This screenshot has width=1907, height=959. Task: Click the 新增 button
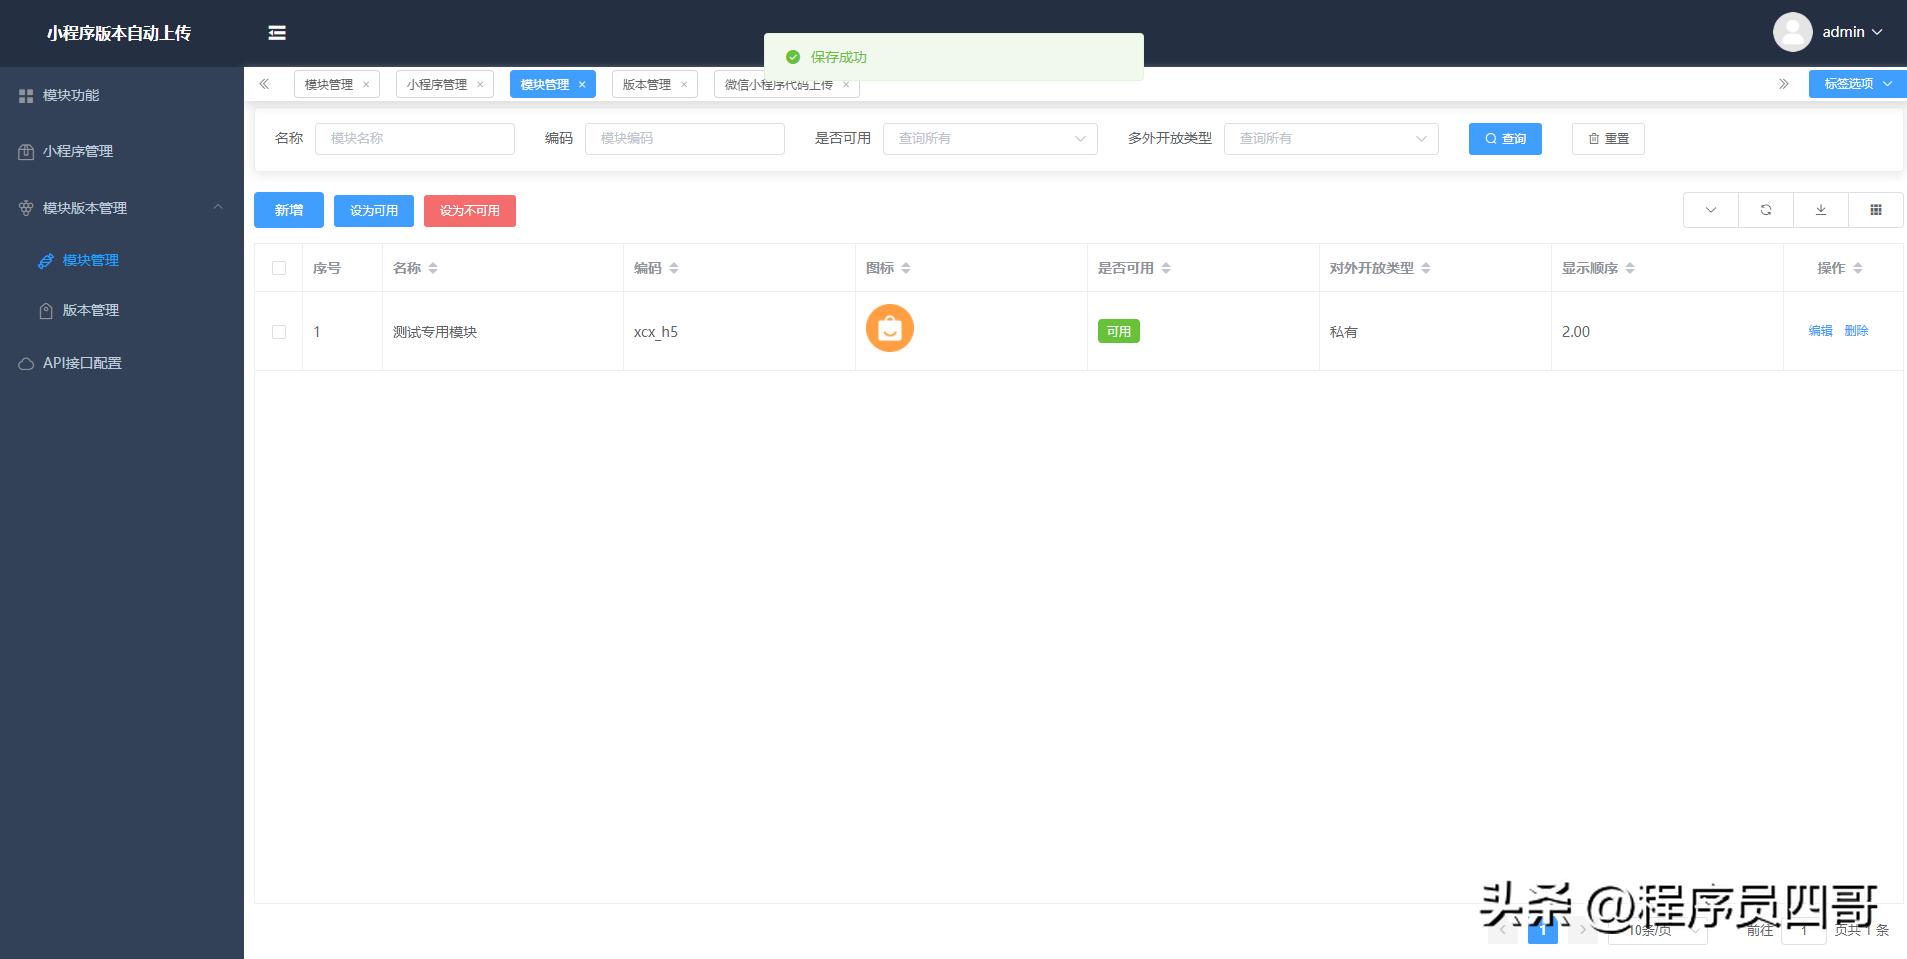[288, 210]
